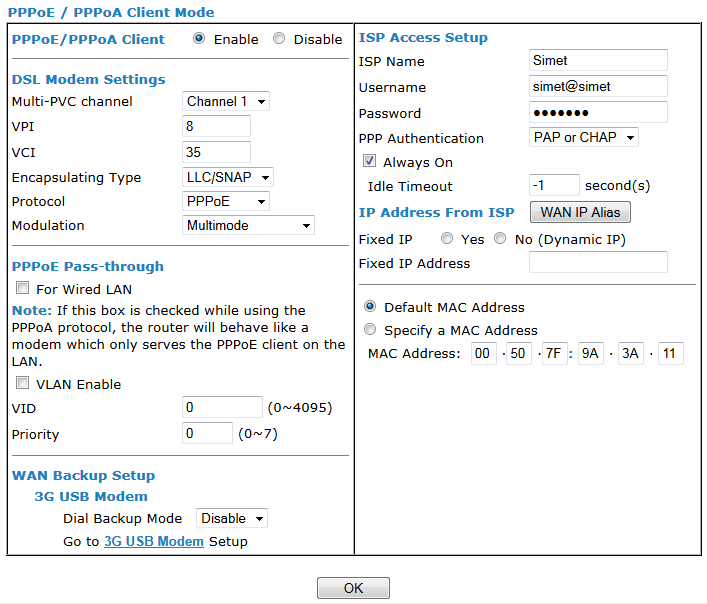Toggle the VLAN Enable checkbox
707x604 pixels.
(22, 384)
